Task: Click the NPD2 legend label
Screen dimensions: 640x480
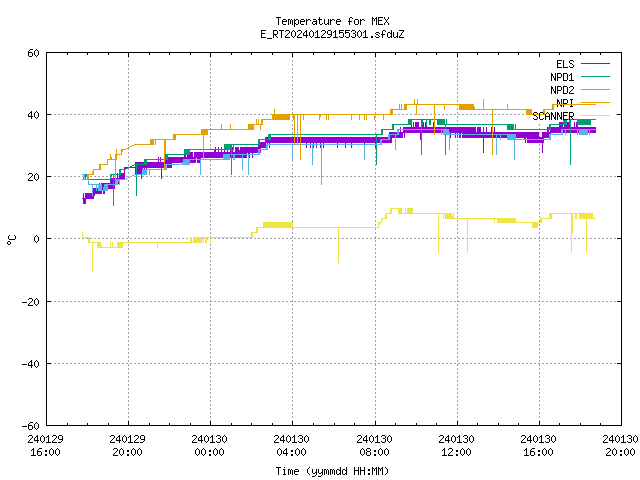Action: point(562,90)
